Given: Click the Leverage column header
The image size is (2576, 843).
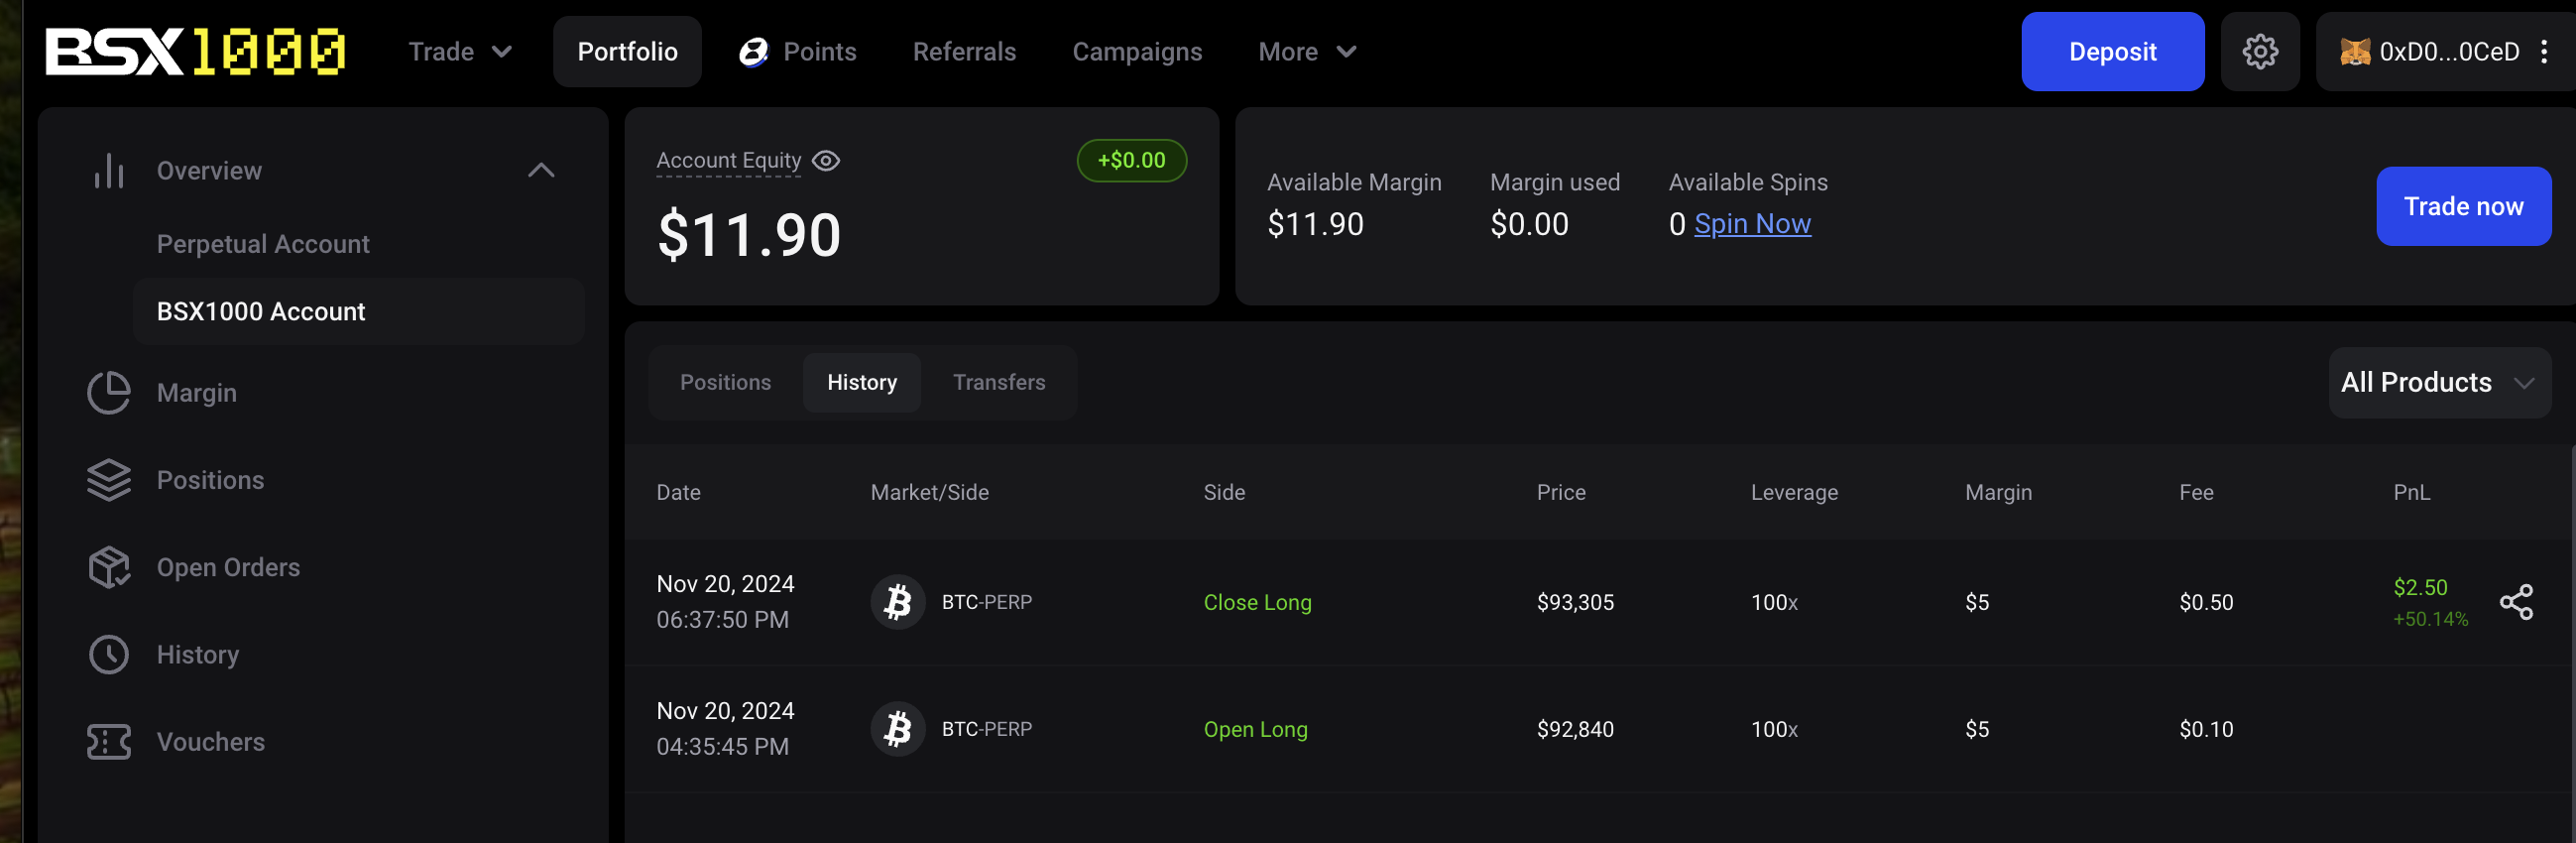Looking at the screenshot, I should [1794, 492].
